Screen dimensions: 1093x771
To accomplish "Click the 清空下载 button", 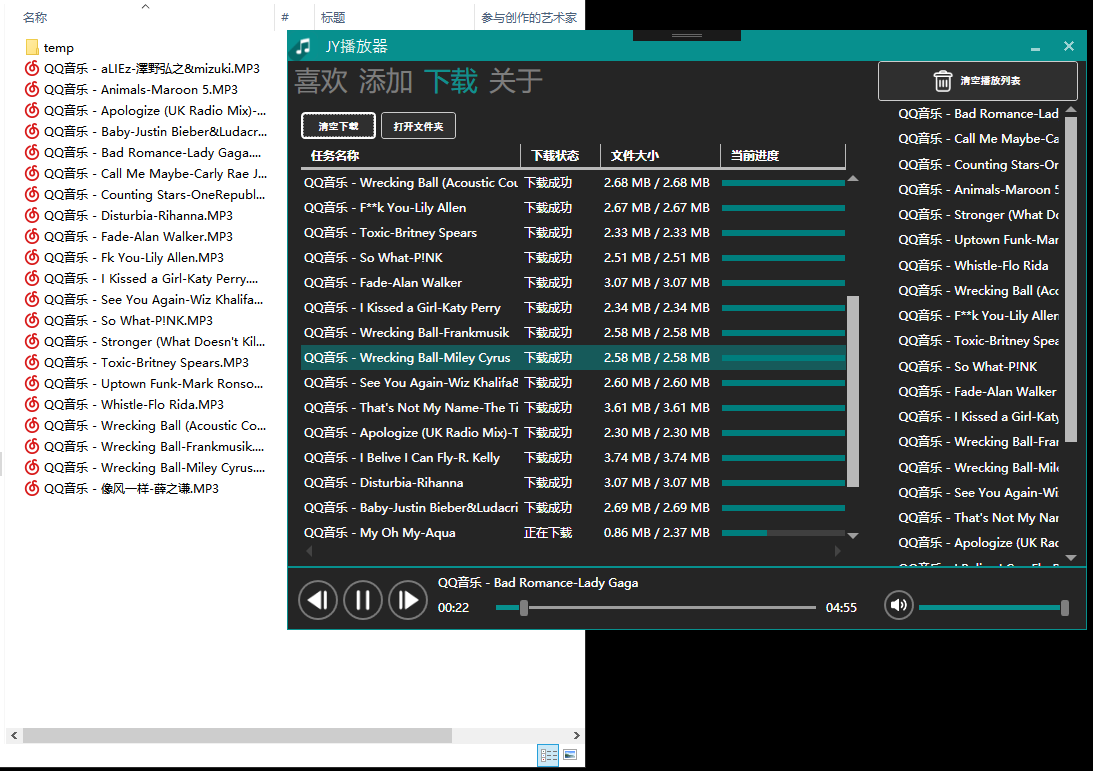I will click(x=338, y=125).
